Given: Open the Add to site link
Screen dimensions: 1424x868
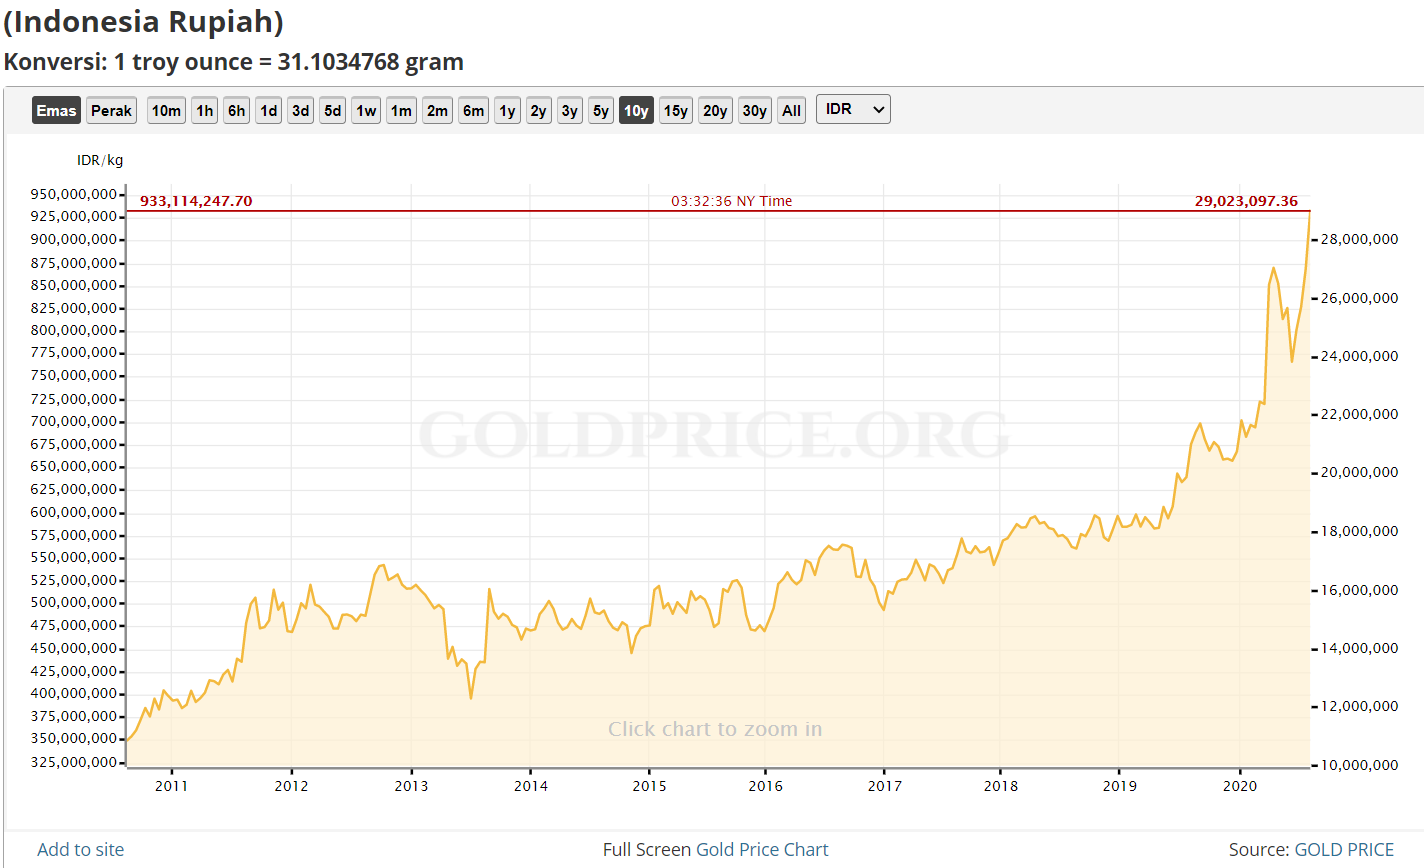Looking at the screenshot, I should (81, 850).
